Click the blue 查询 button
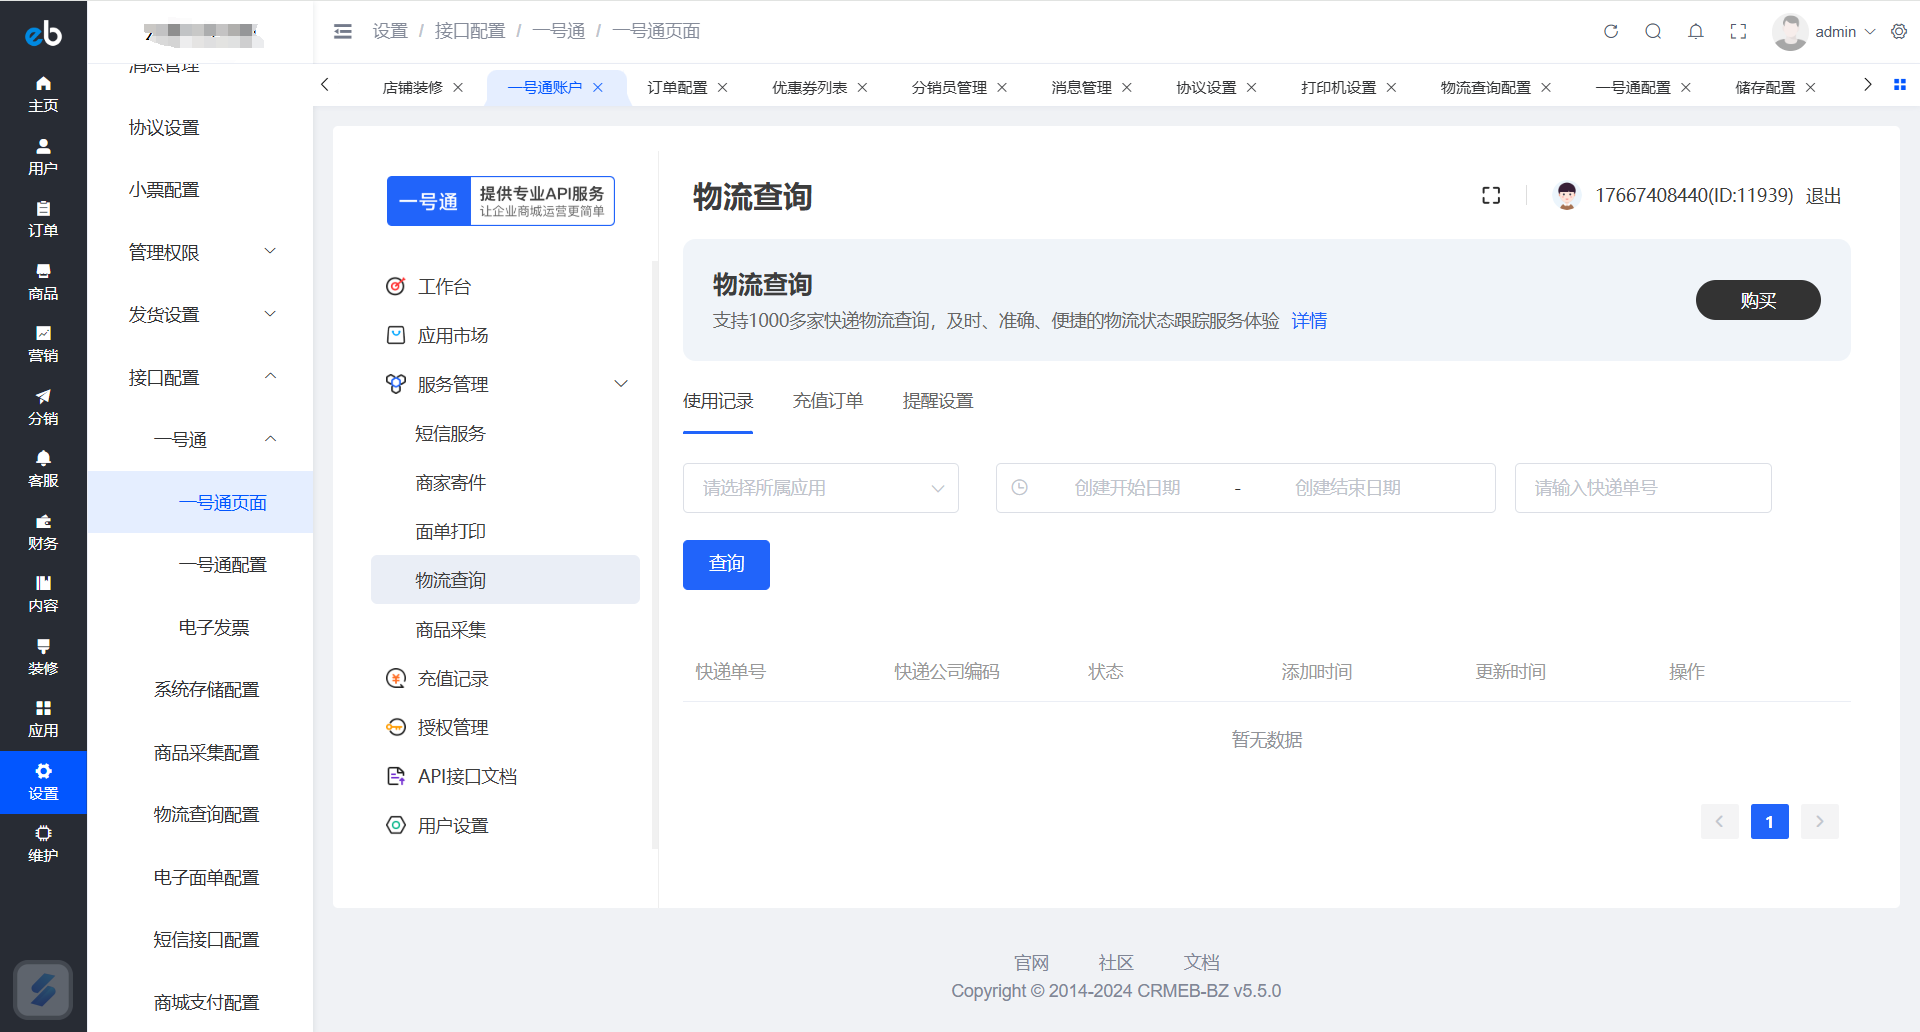 pos(726,565)
